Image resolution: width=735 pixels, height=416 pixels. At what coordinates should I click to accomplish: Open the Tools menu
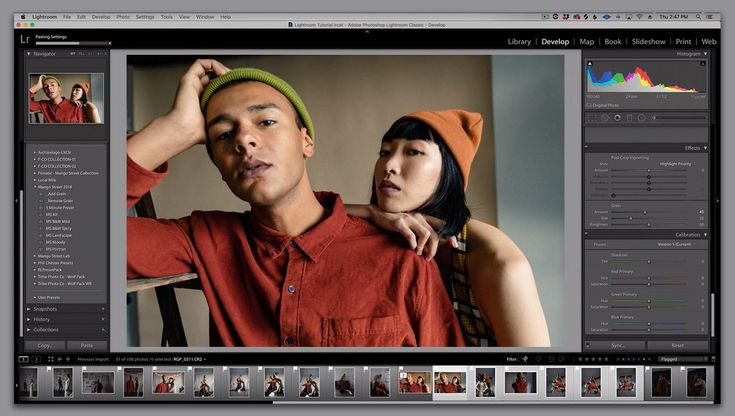[x=167, y=17]
